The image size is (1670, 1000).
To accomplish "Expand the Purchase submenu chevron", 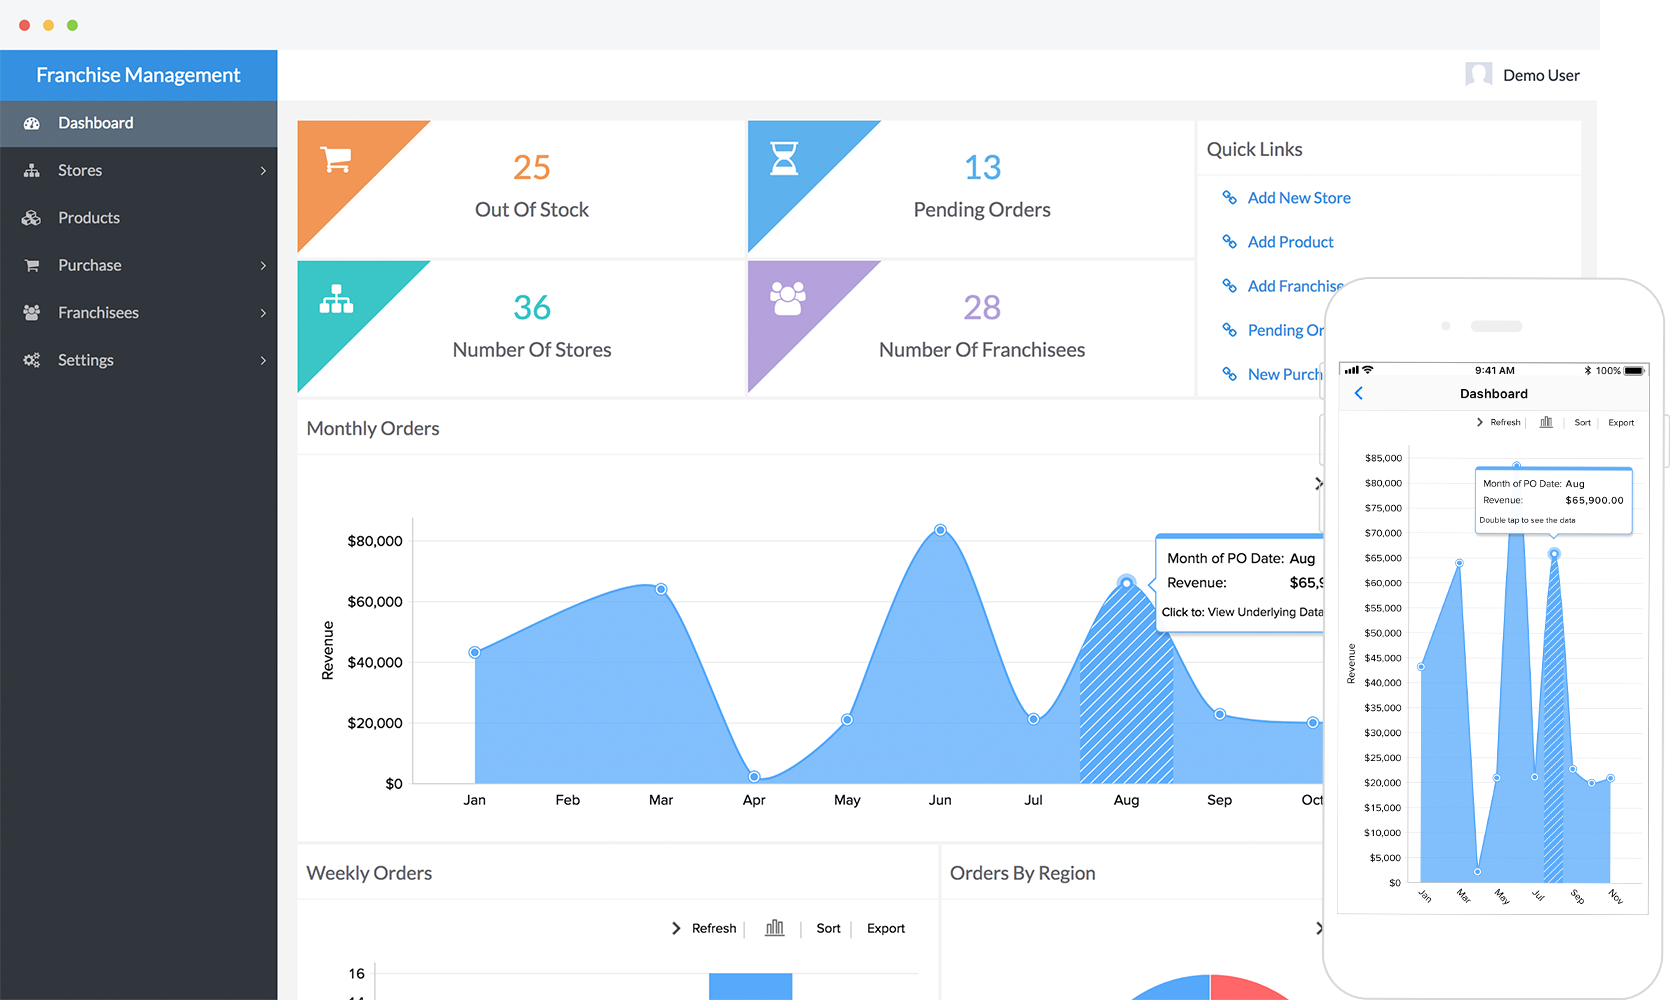I will pos(263,266).
